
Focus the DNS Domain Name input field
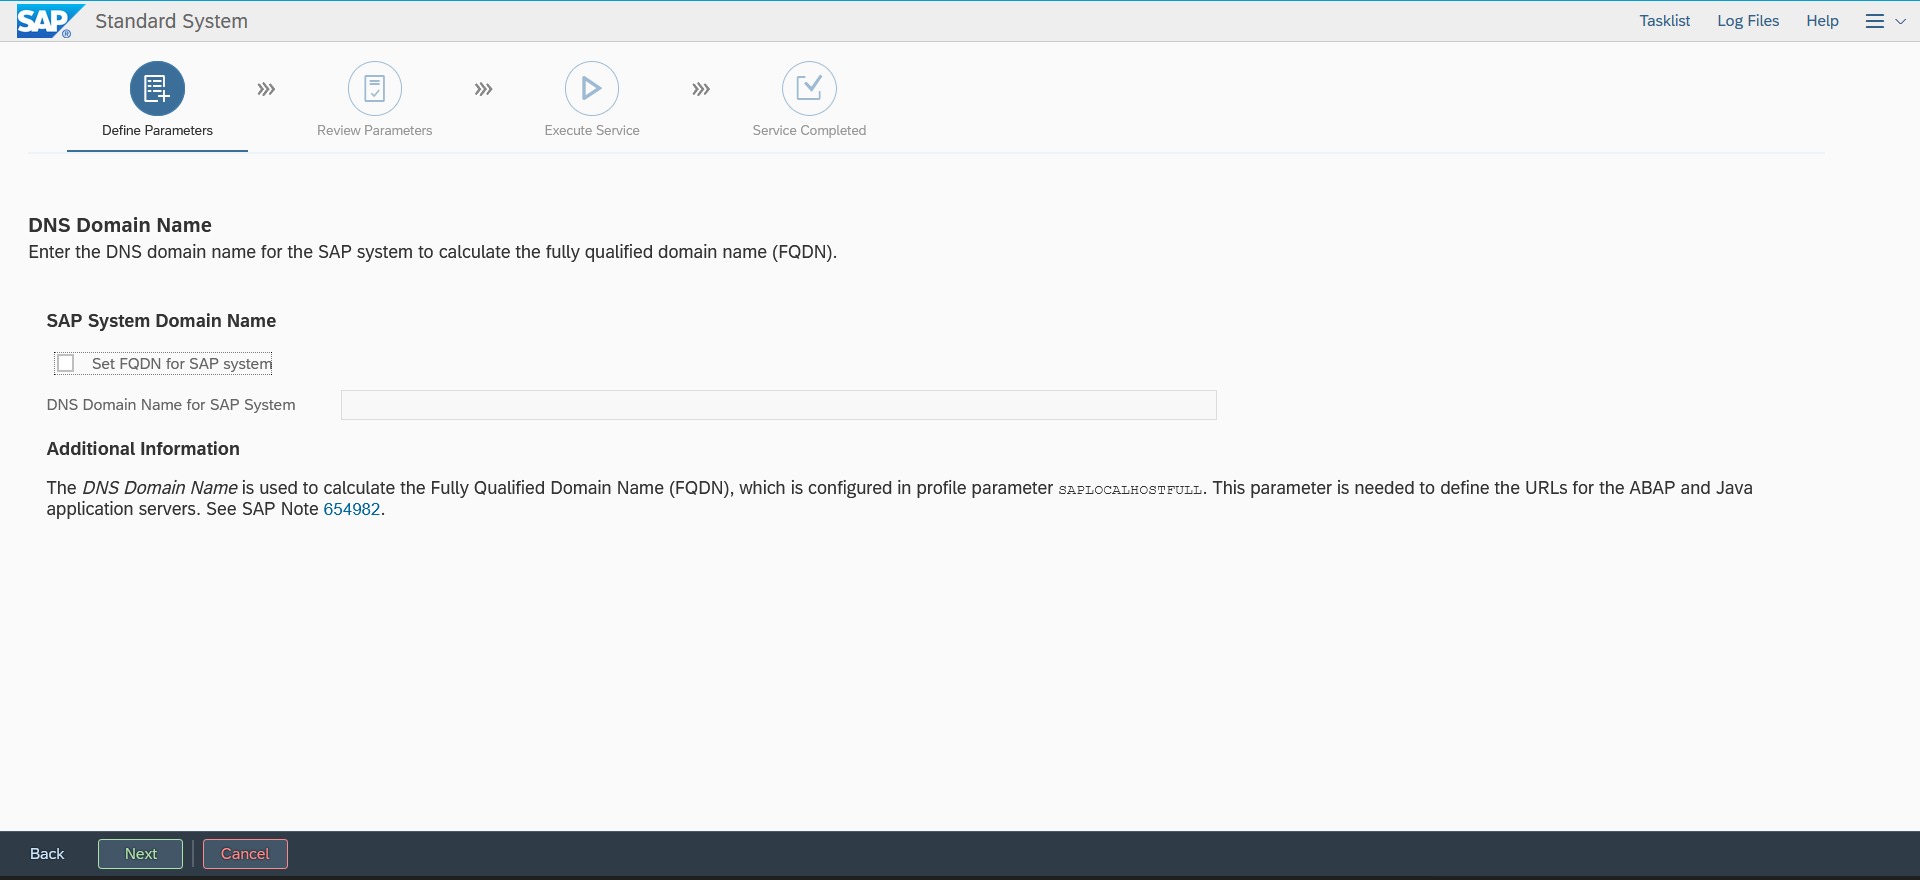pos(779,405)
